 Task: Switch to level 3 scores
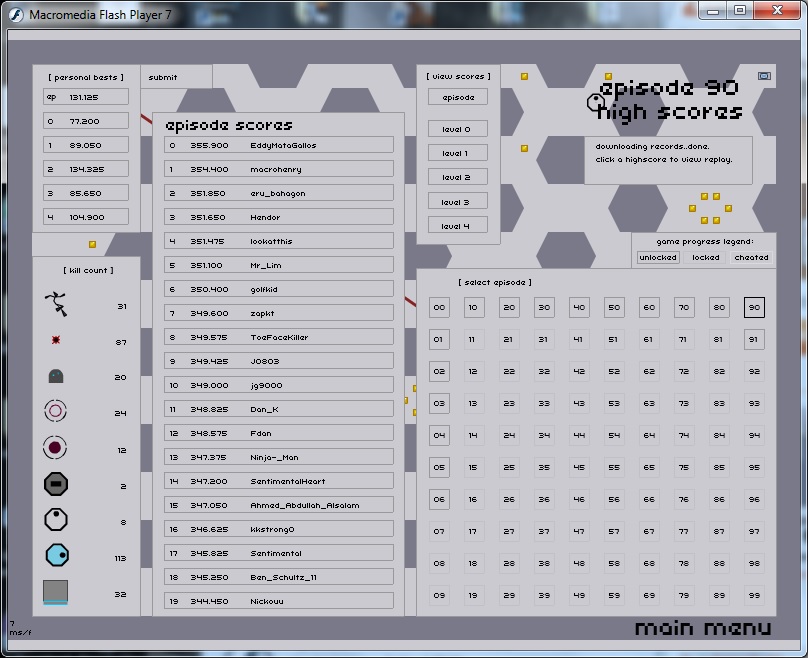[x=458, y=202]
